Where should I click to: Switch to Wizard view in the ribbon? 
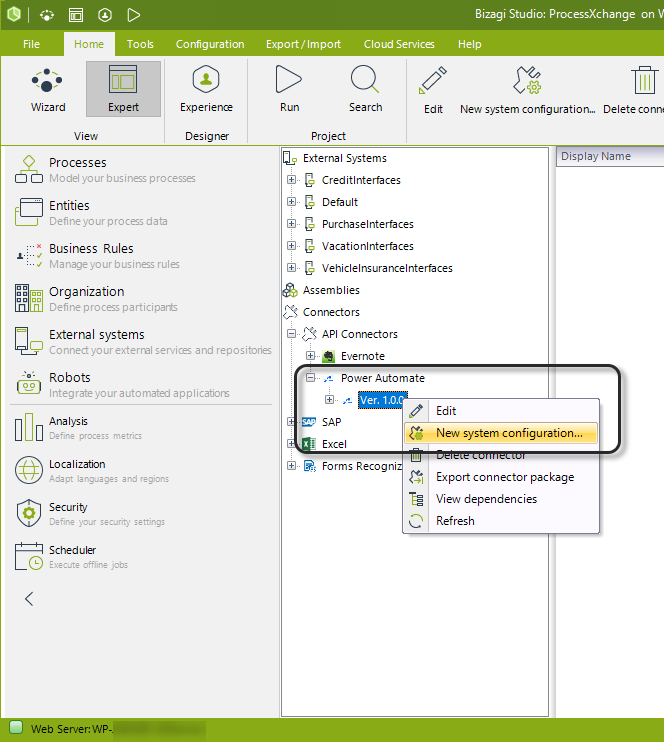point(47,90)
